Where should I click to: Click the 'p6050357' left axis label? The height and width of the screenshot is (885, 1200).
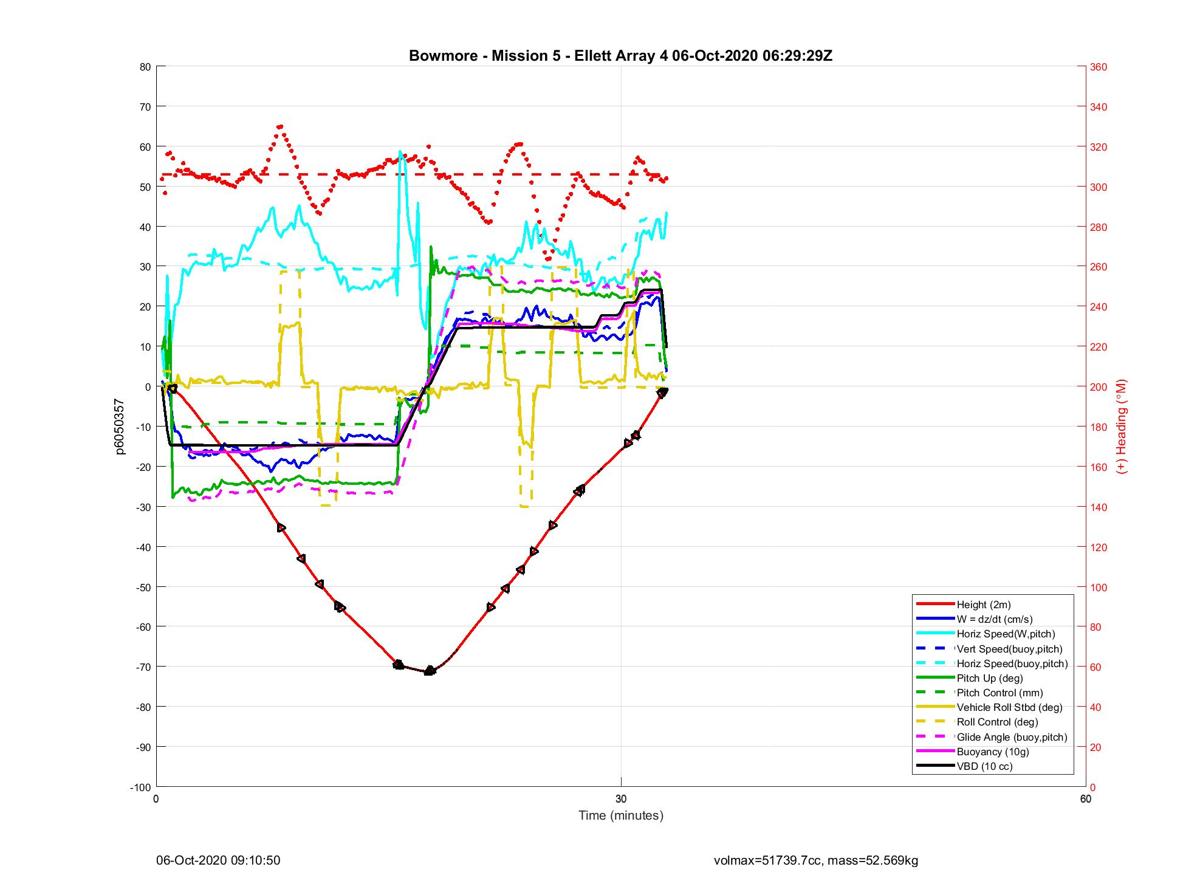pos(120,426)
